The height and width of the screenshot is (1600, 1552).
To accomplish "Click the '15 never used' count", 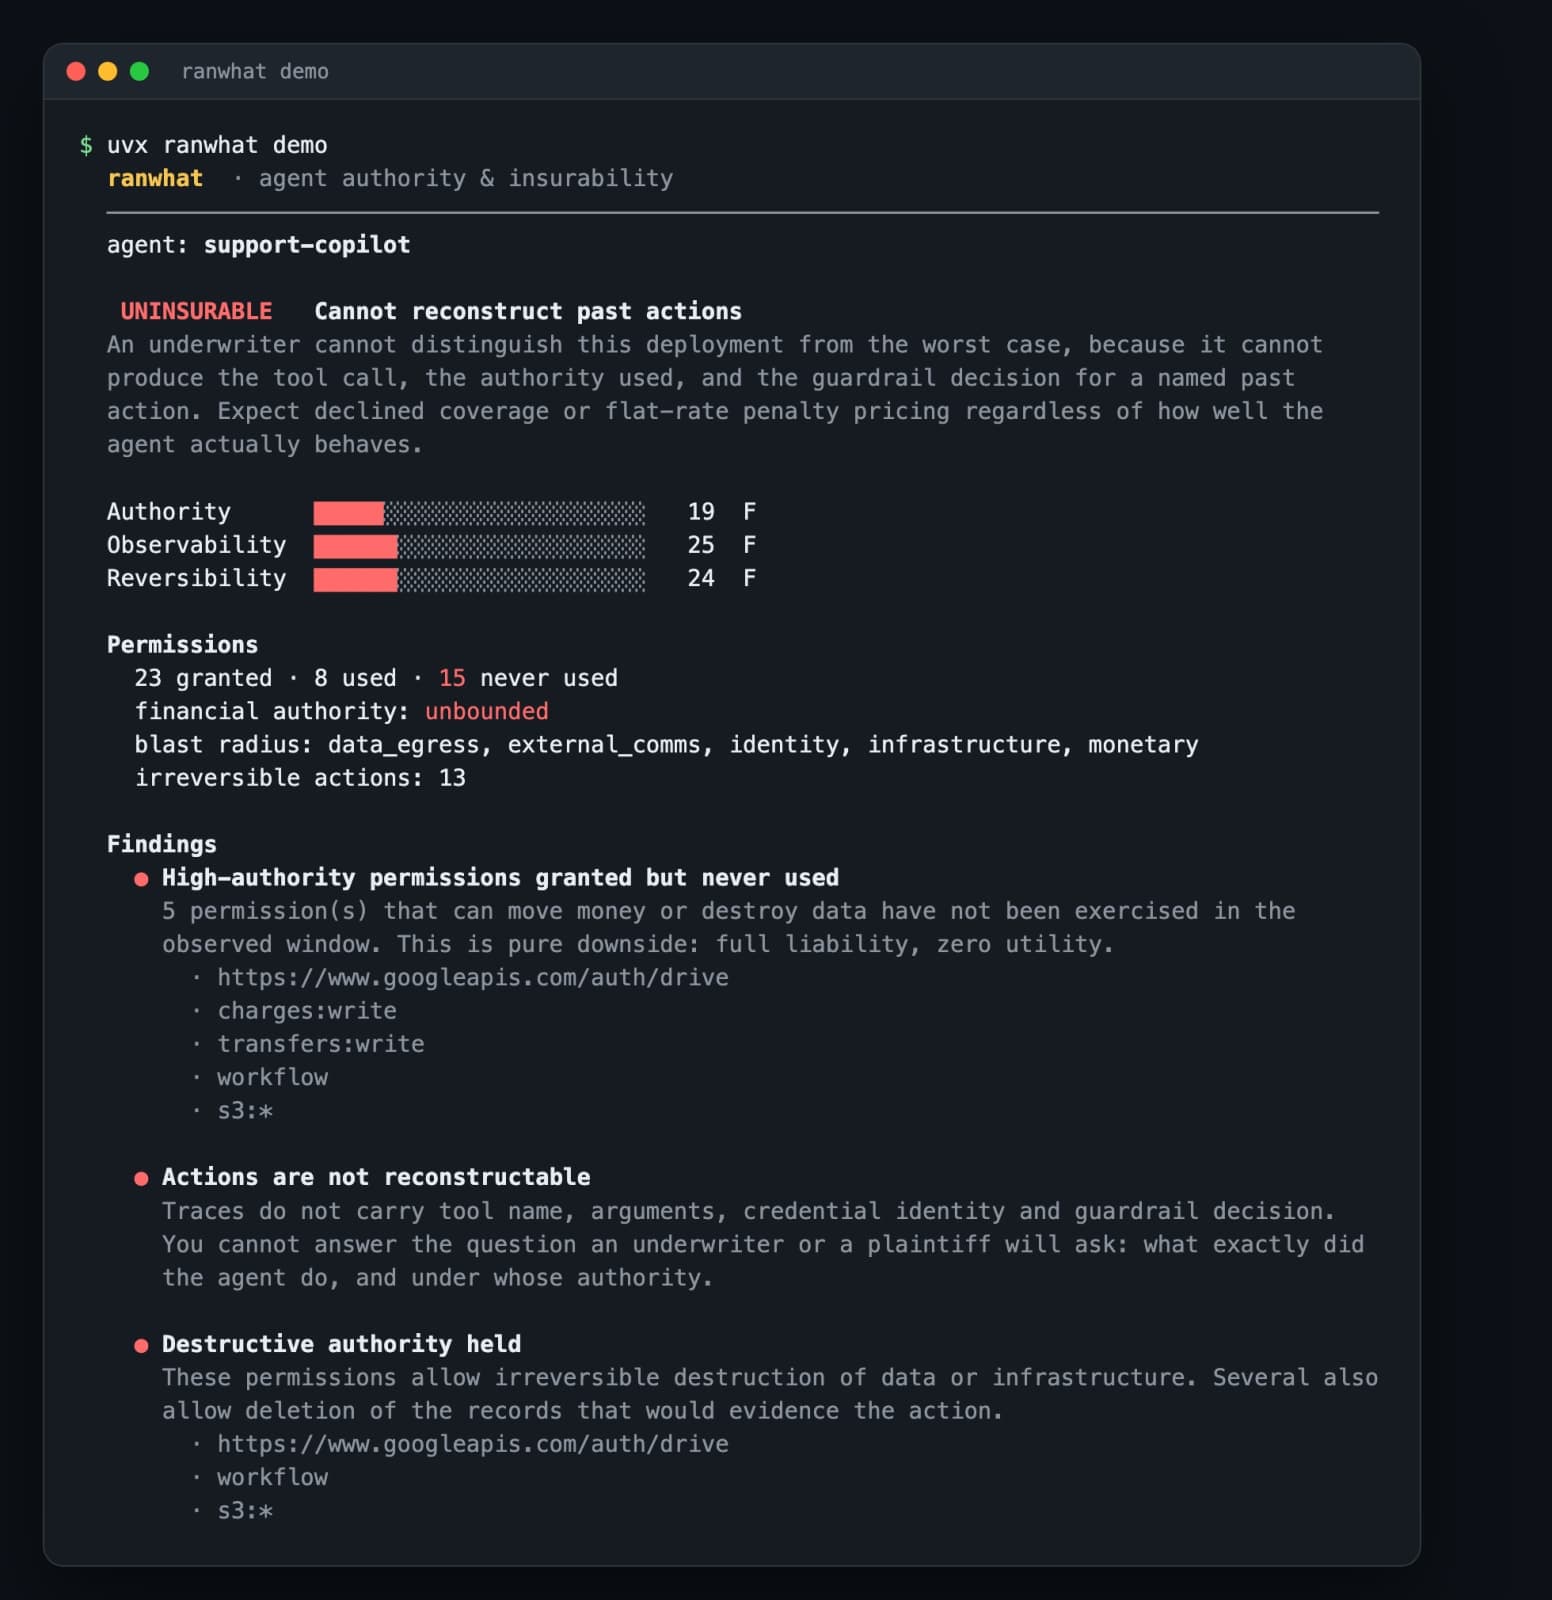I will pyautogui.click(x=528, y=678).
